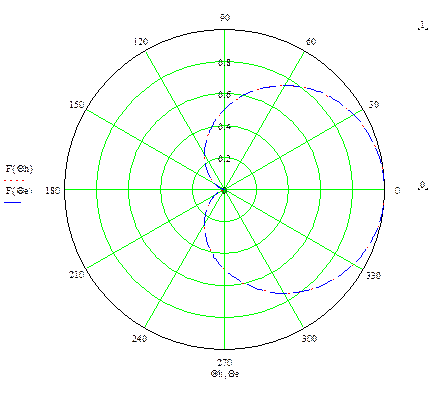Viewport: 436px width, 393px height.
Task: Click the 60 degree angle label
Action: point(311,41)
